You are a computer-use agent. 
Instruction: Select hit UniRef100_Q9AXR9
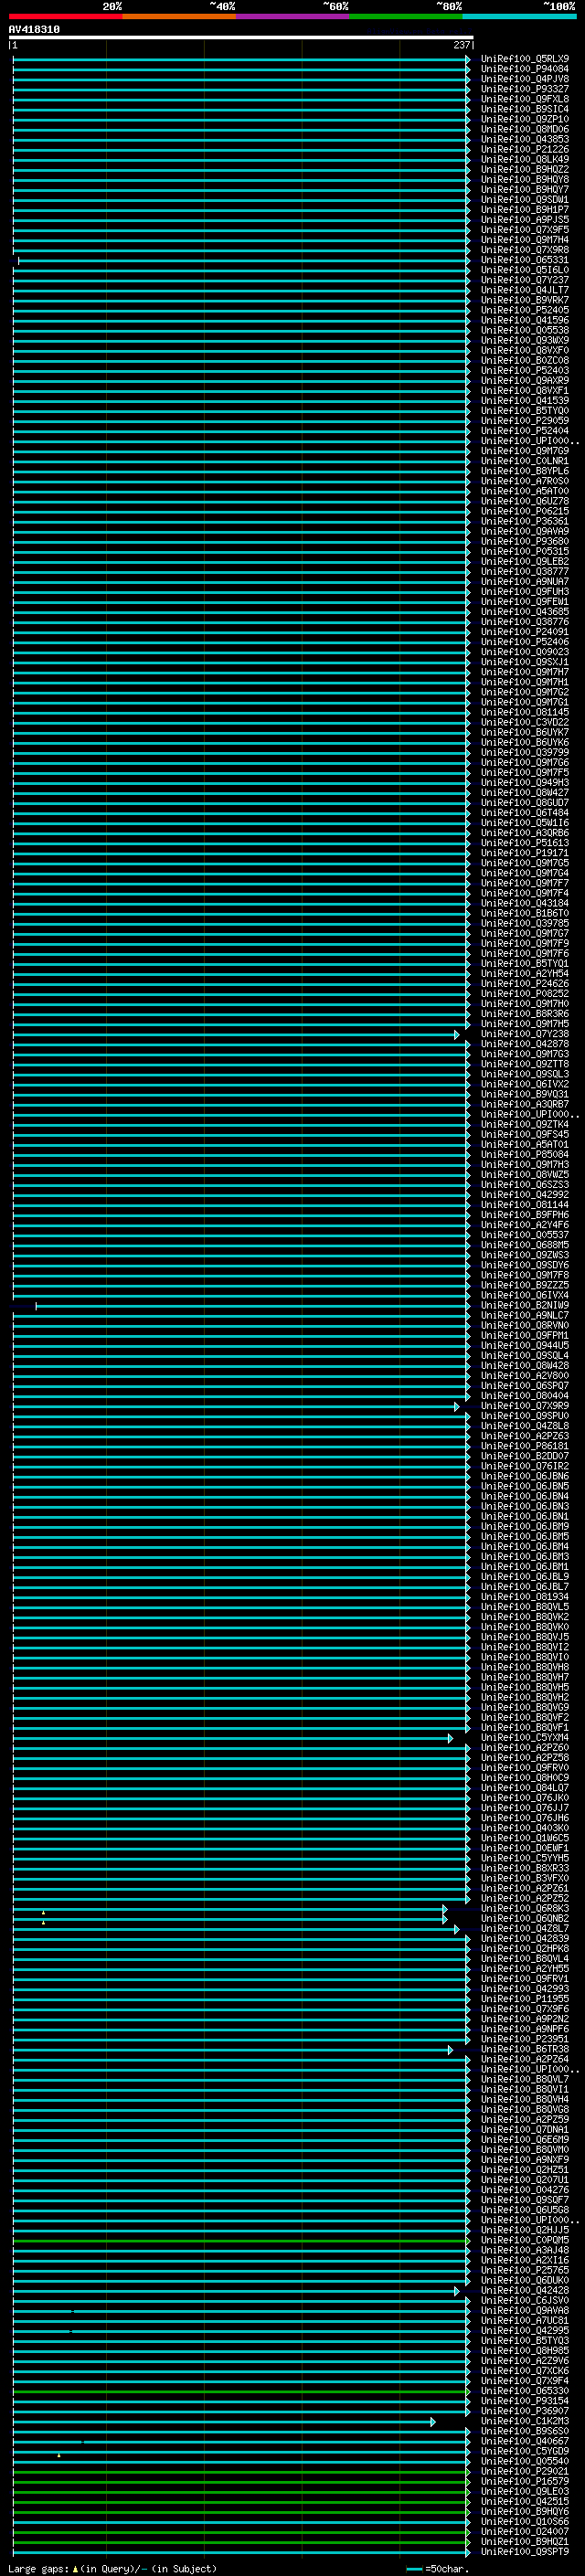point(524,380)
